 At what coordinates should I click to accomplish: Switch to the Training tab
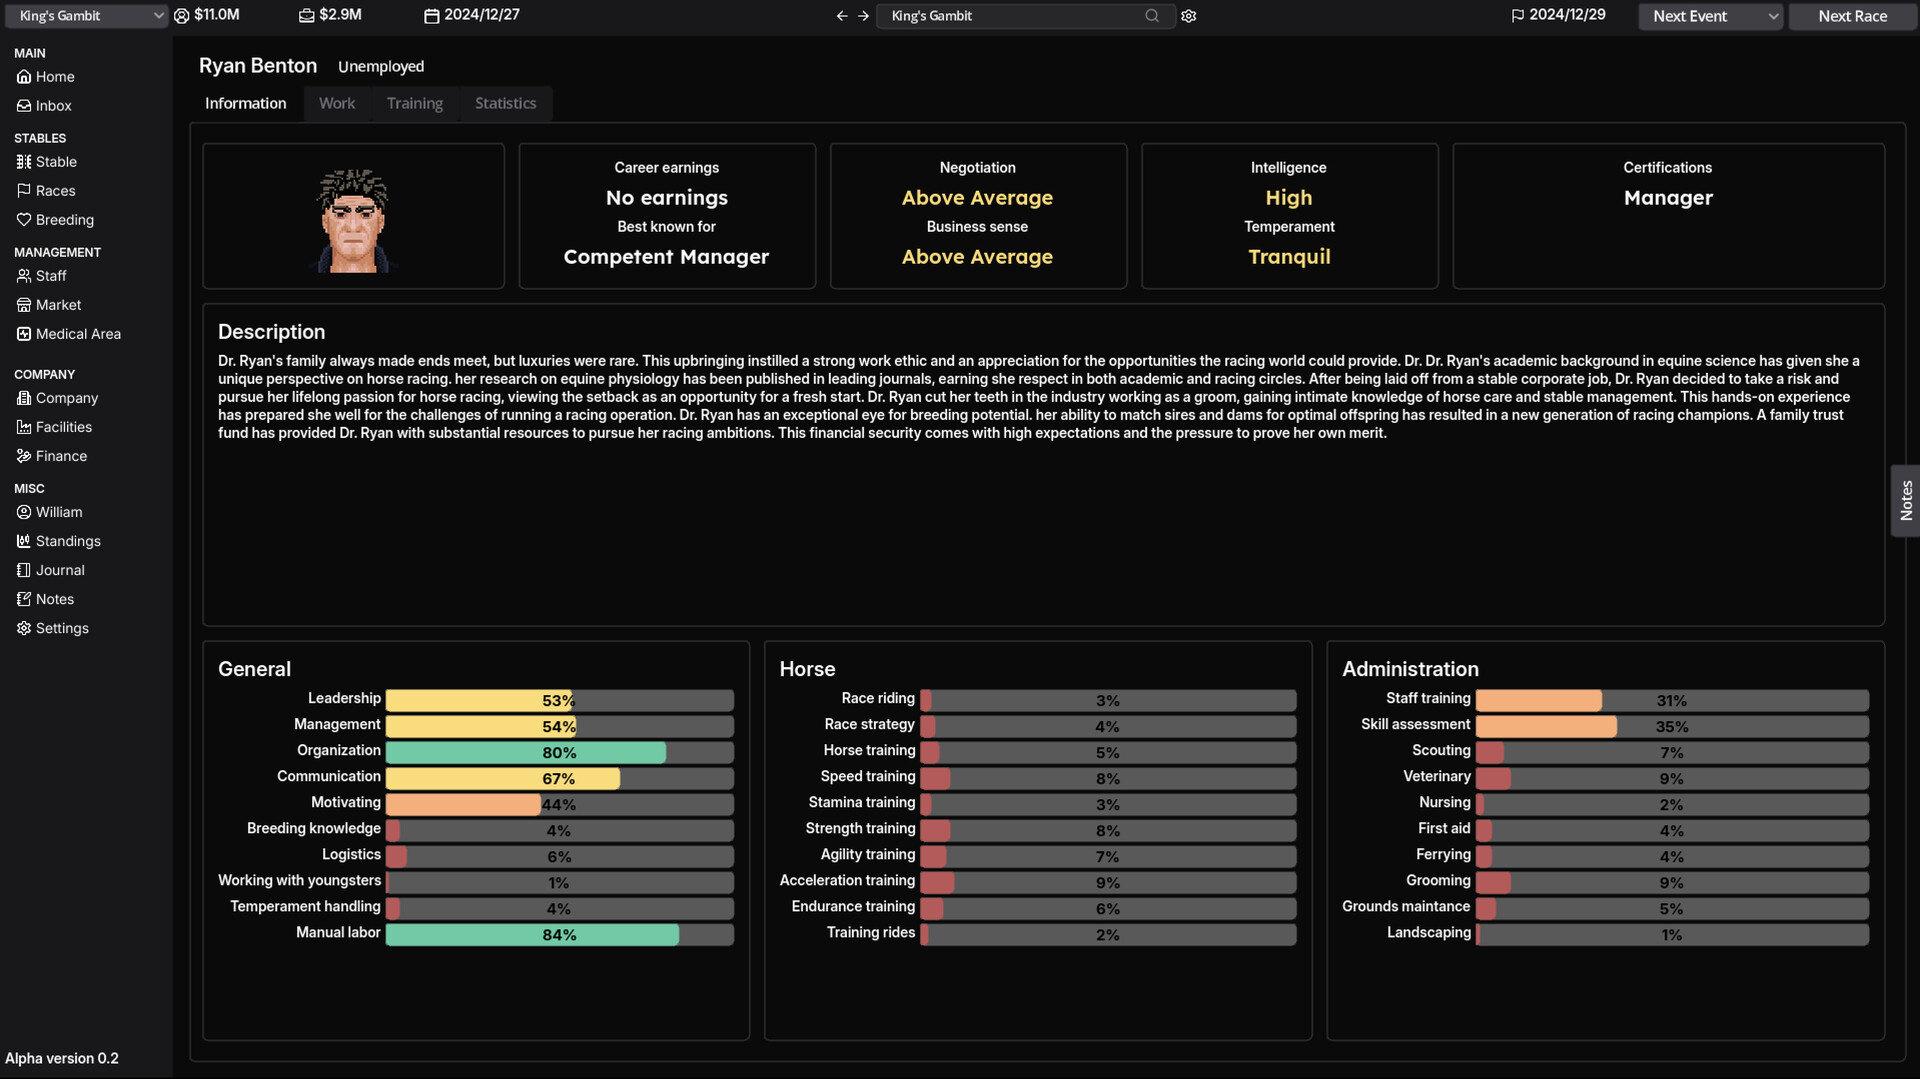[414, 104]
